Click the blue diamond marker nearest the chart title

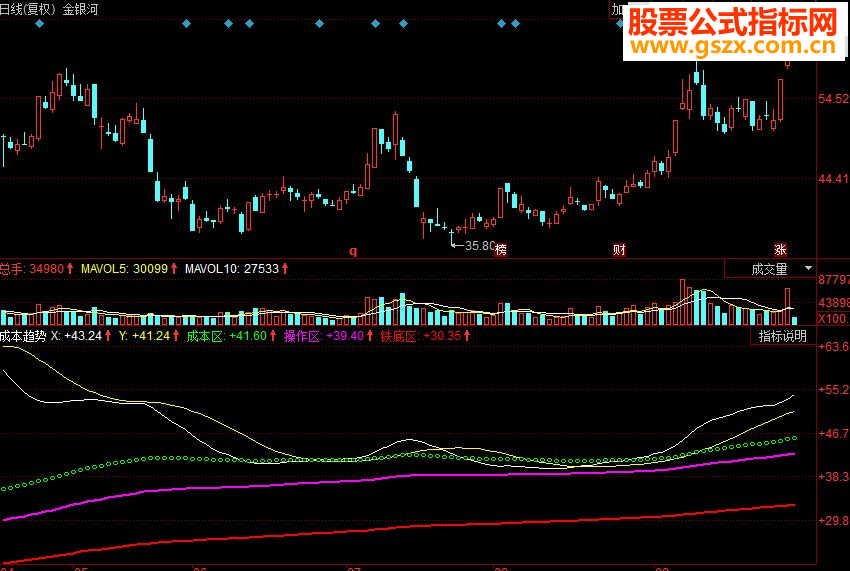point(40,24)
